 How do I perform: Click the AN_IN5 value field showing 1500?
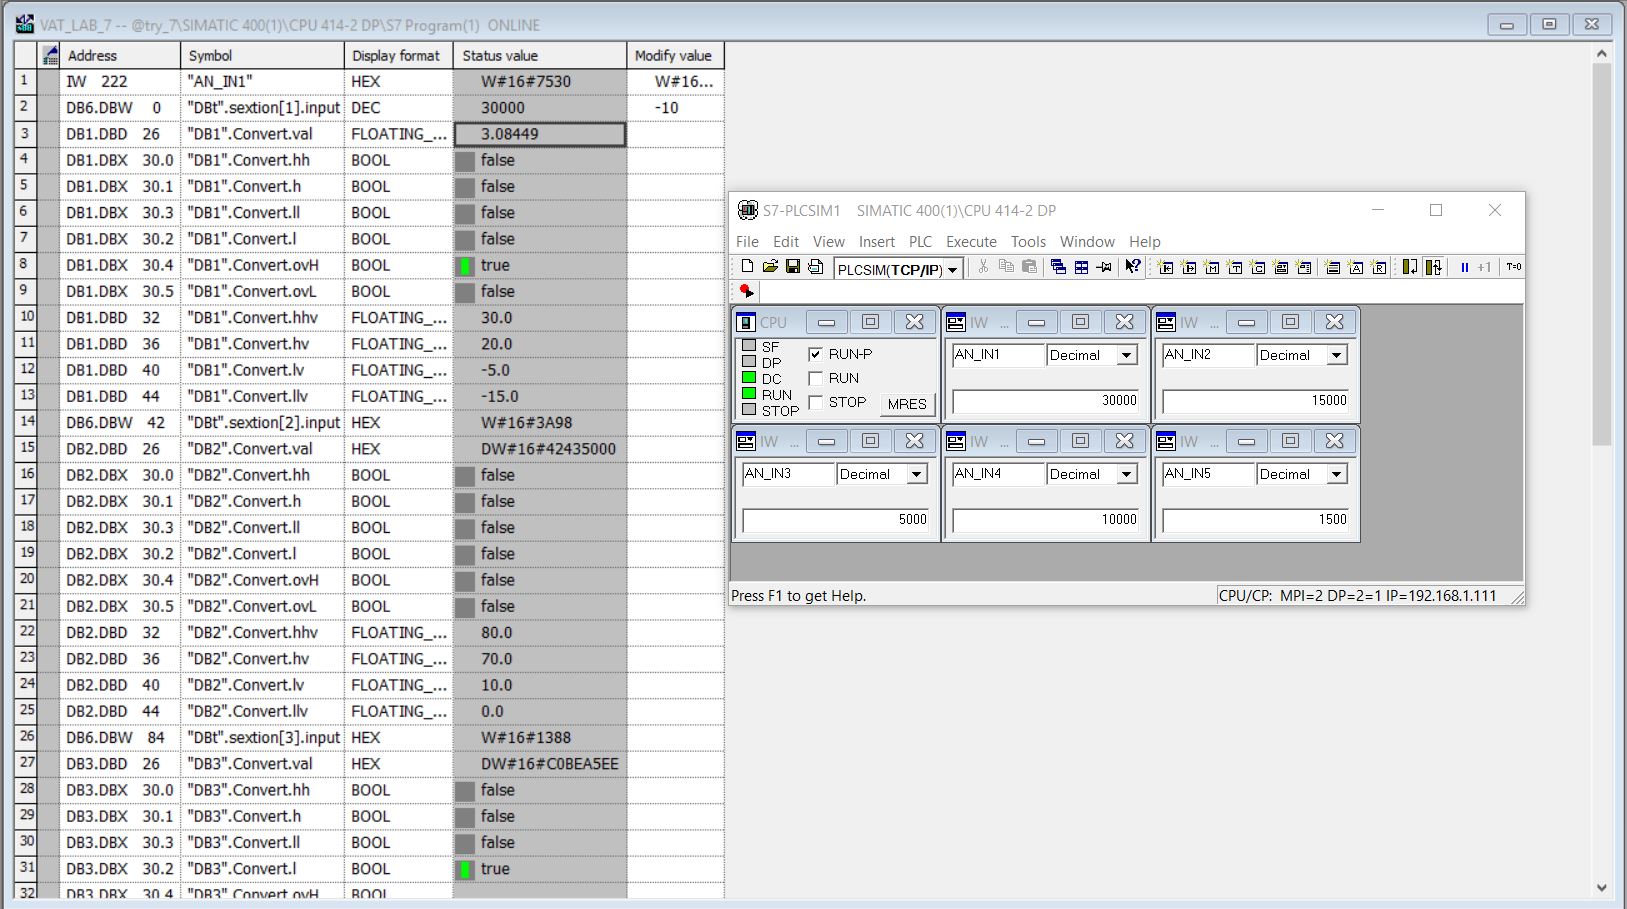[1255, 520]
